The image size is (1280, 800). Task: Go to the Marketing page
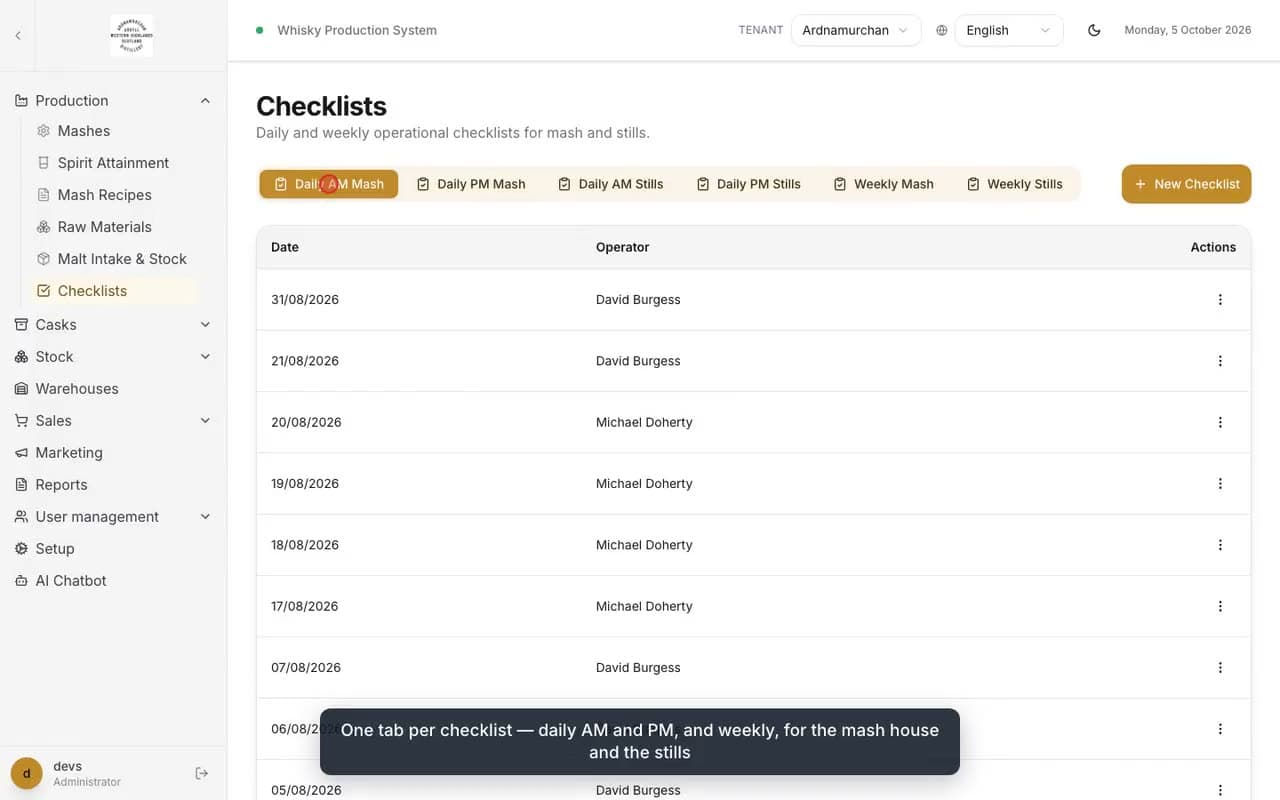[x=113, y=452]
